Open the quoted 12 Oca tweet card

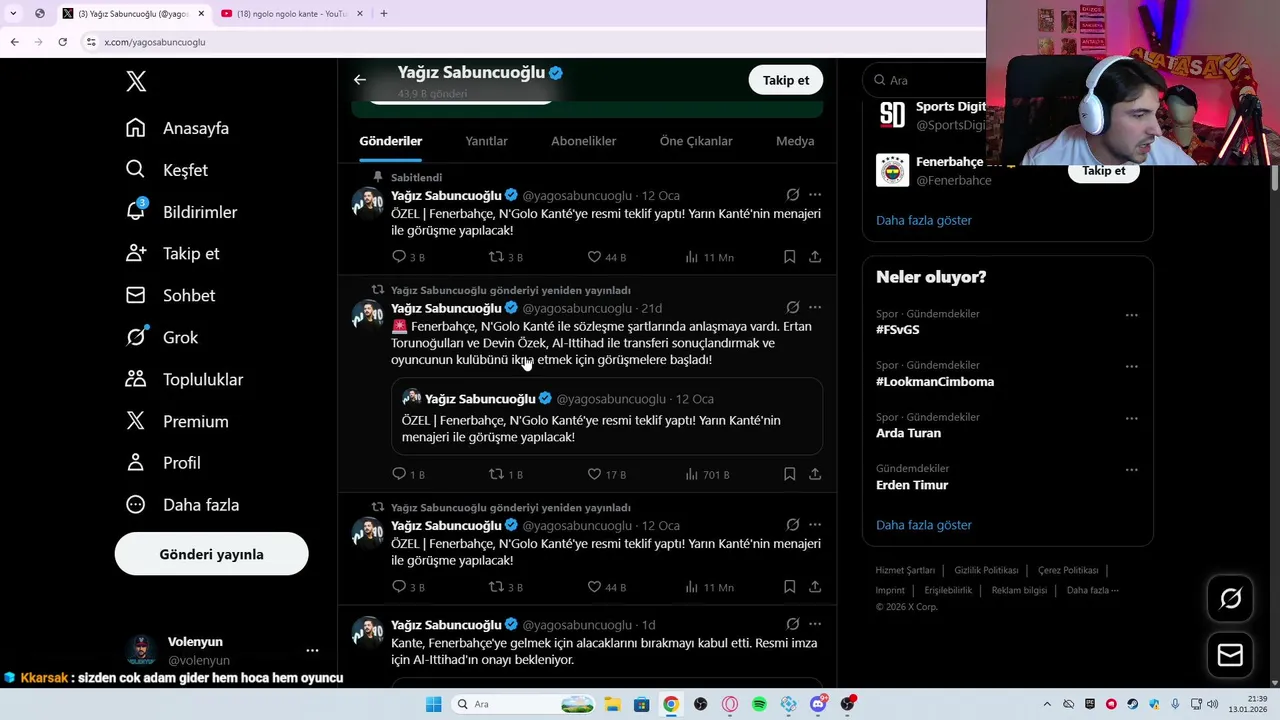[607, 417]
